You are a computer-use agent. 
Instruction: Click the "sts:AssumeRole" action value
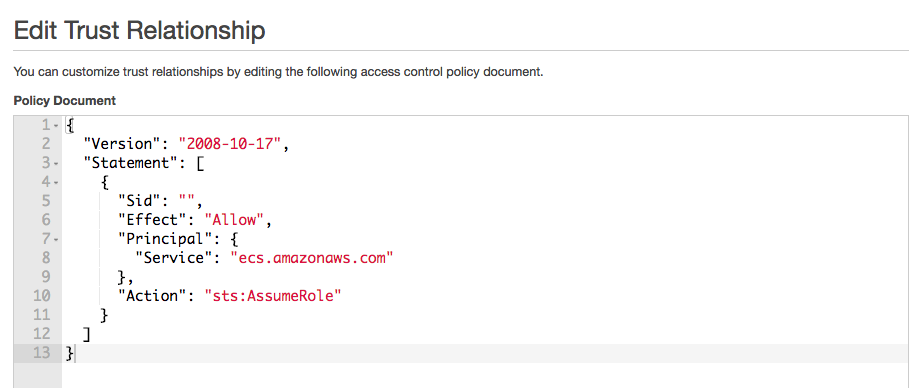(273, 295)
